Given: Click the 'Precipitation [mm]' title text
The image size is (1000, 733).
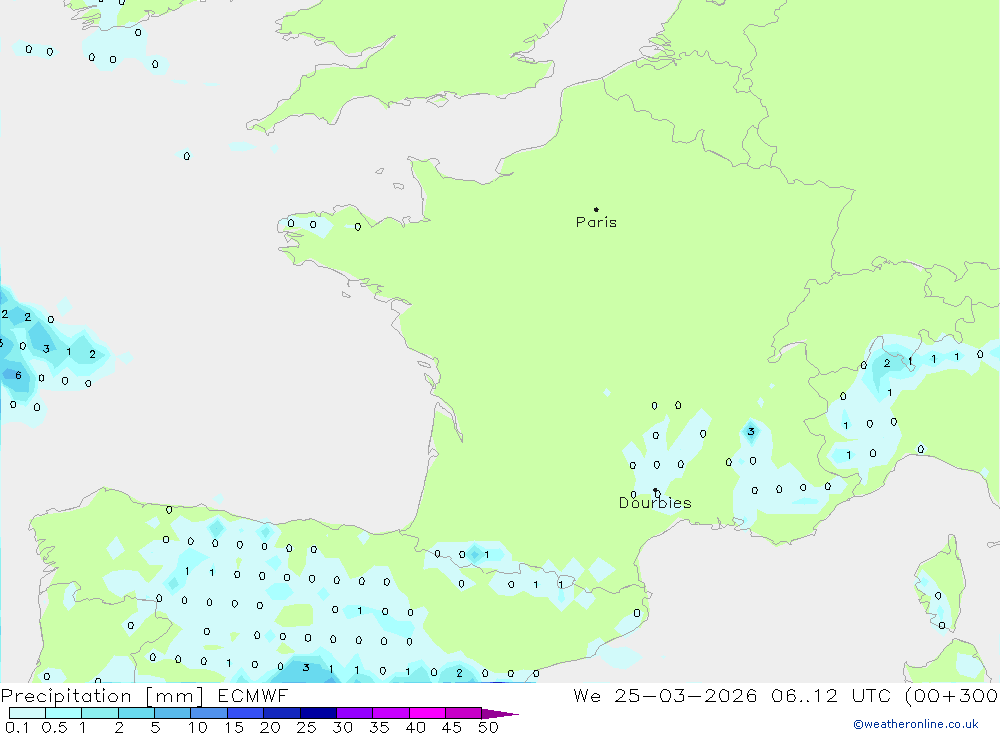Looking at the screenshot, I should pos(102,696).
